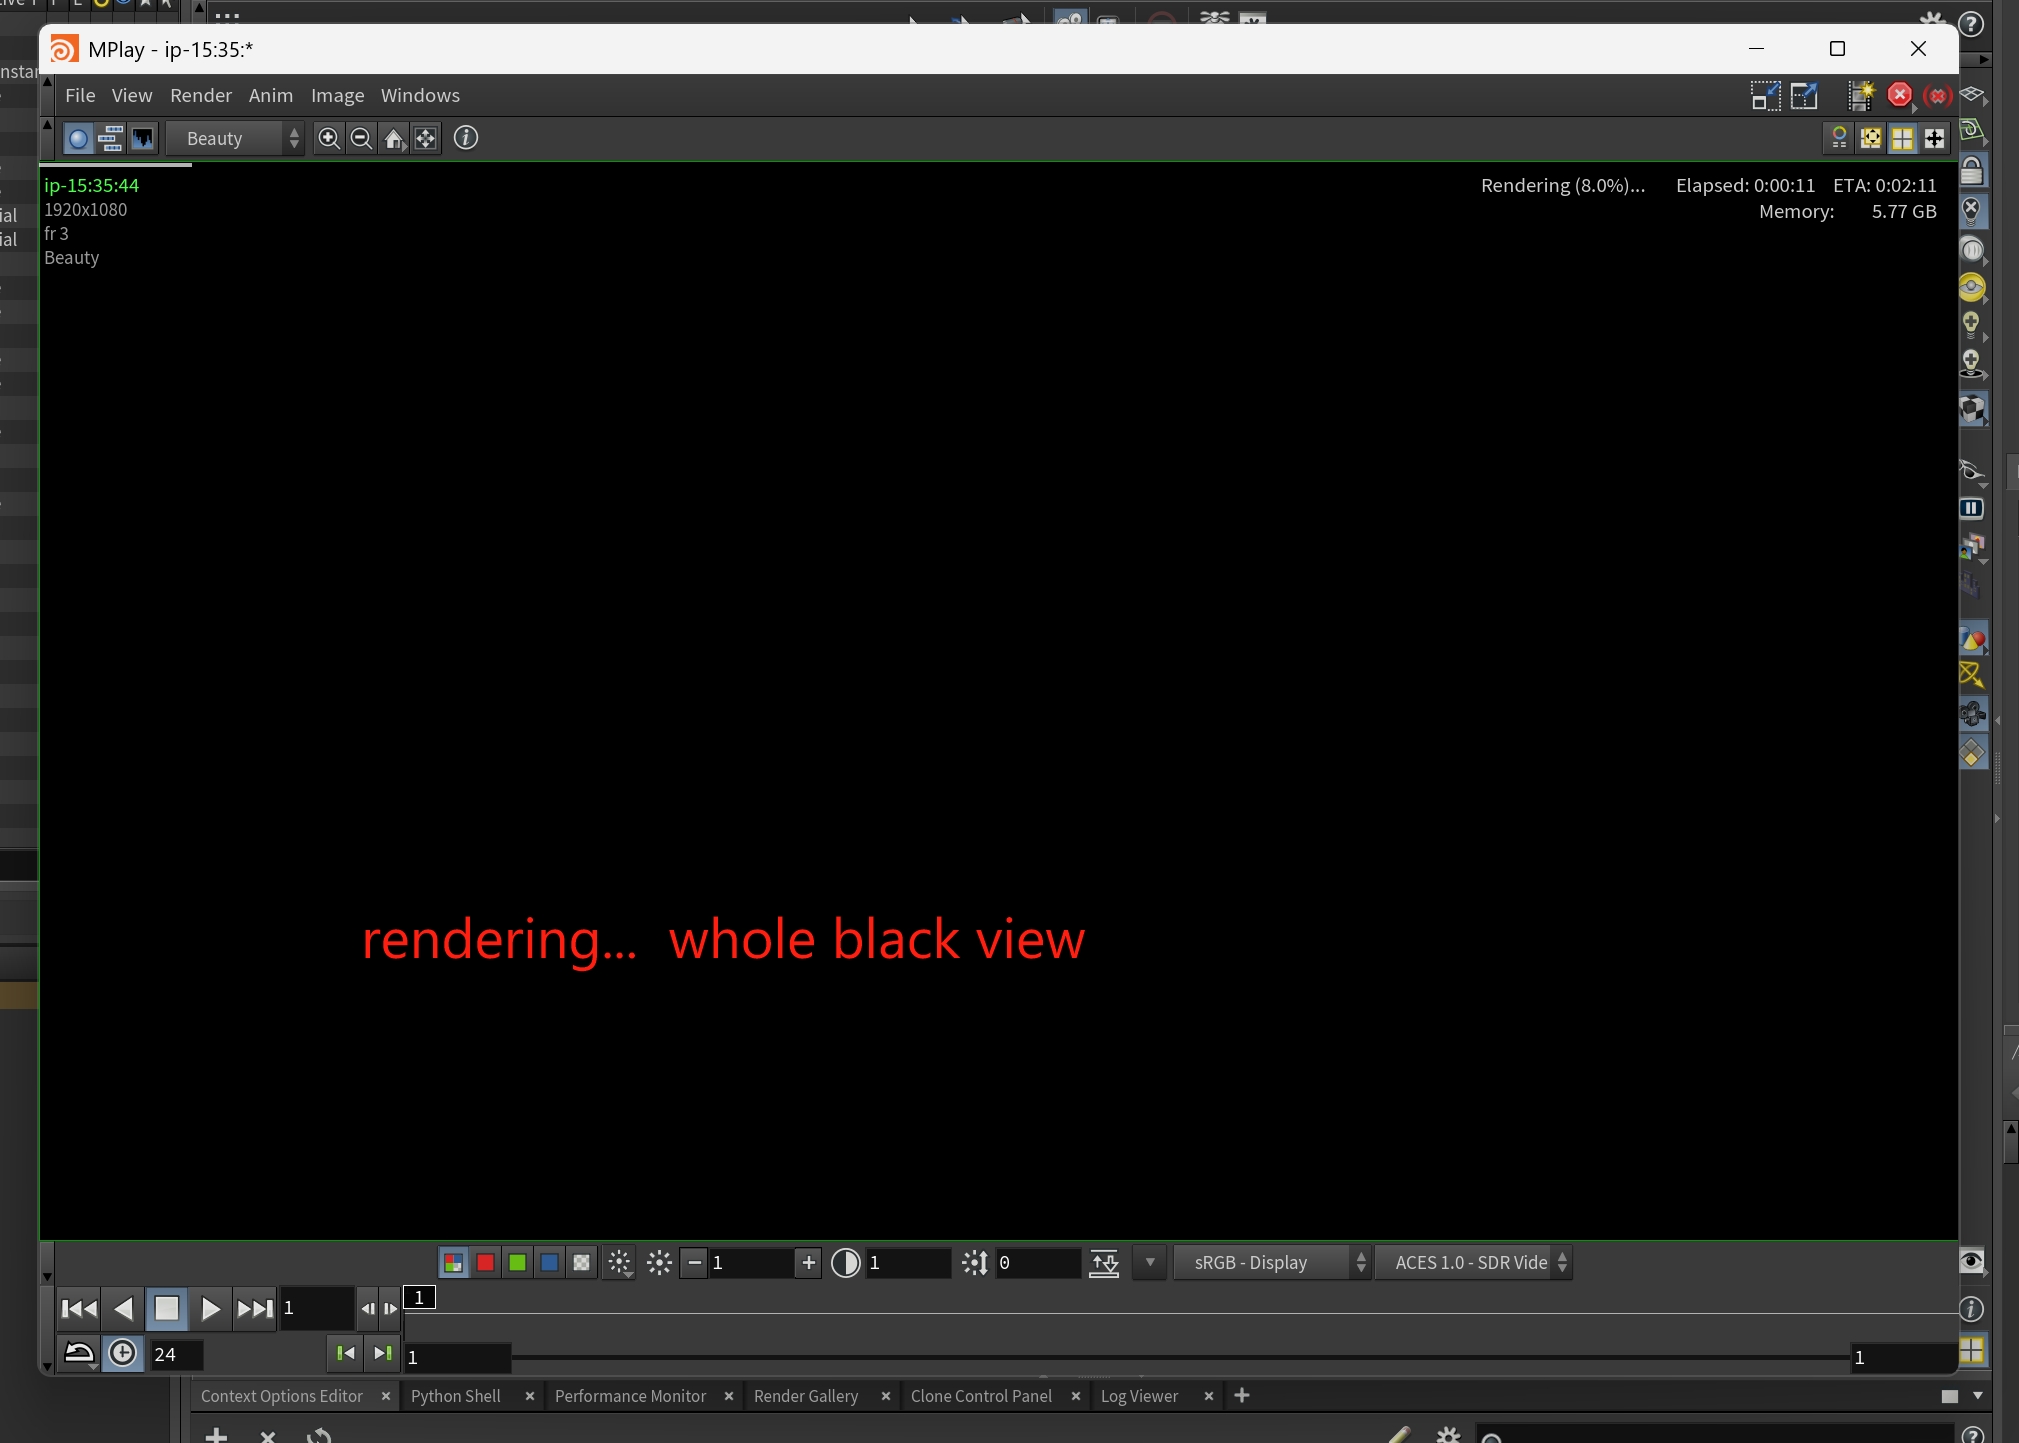Click the zoom out magnifier icon
Viewport: 2019px width, 1443px height.
[361, 138]
